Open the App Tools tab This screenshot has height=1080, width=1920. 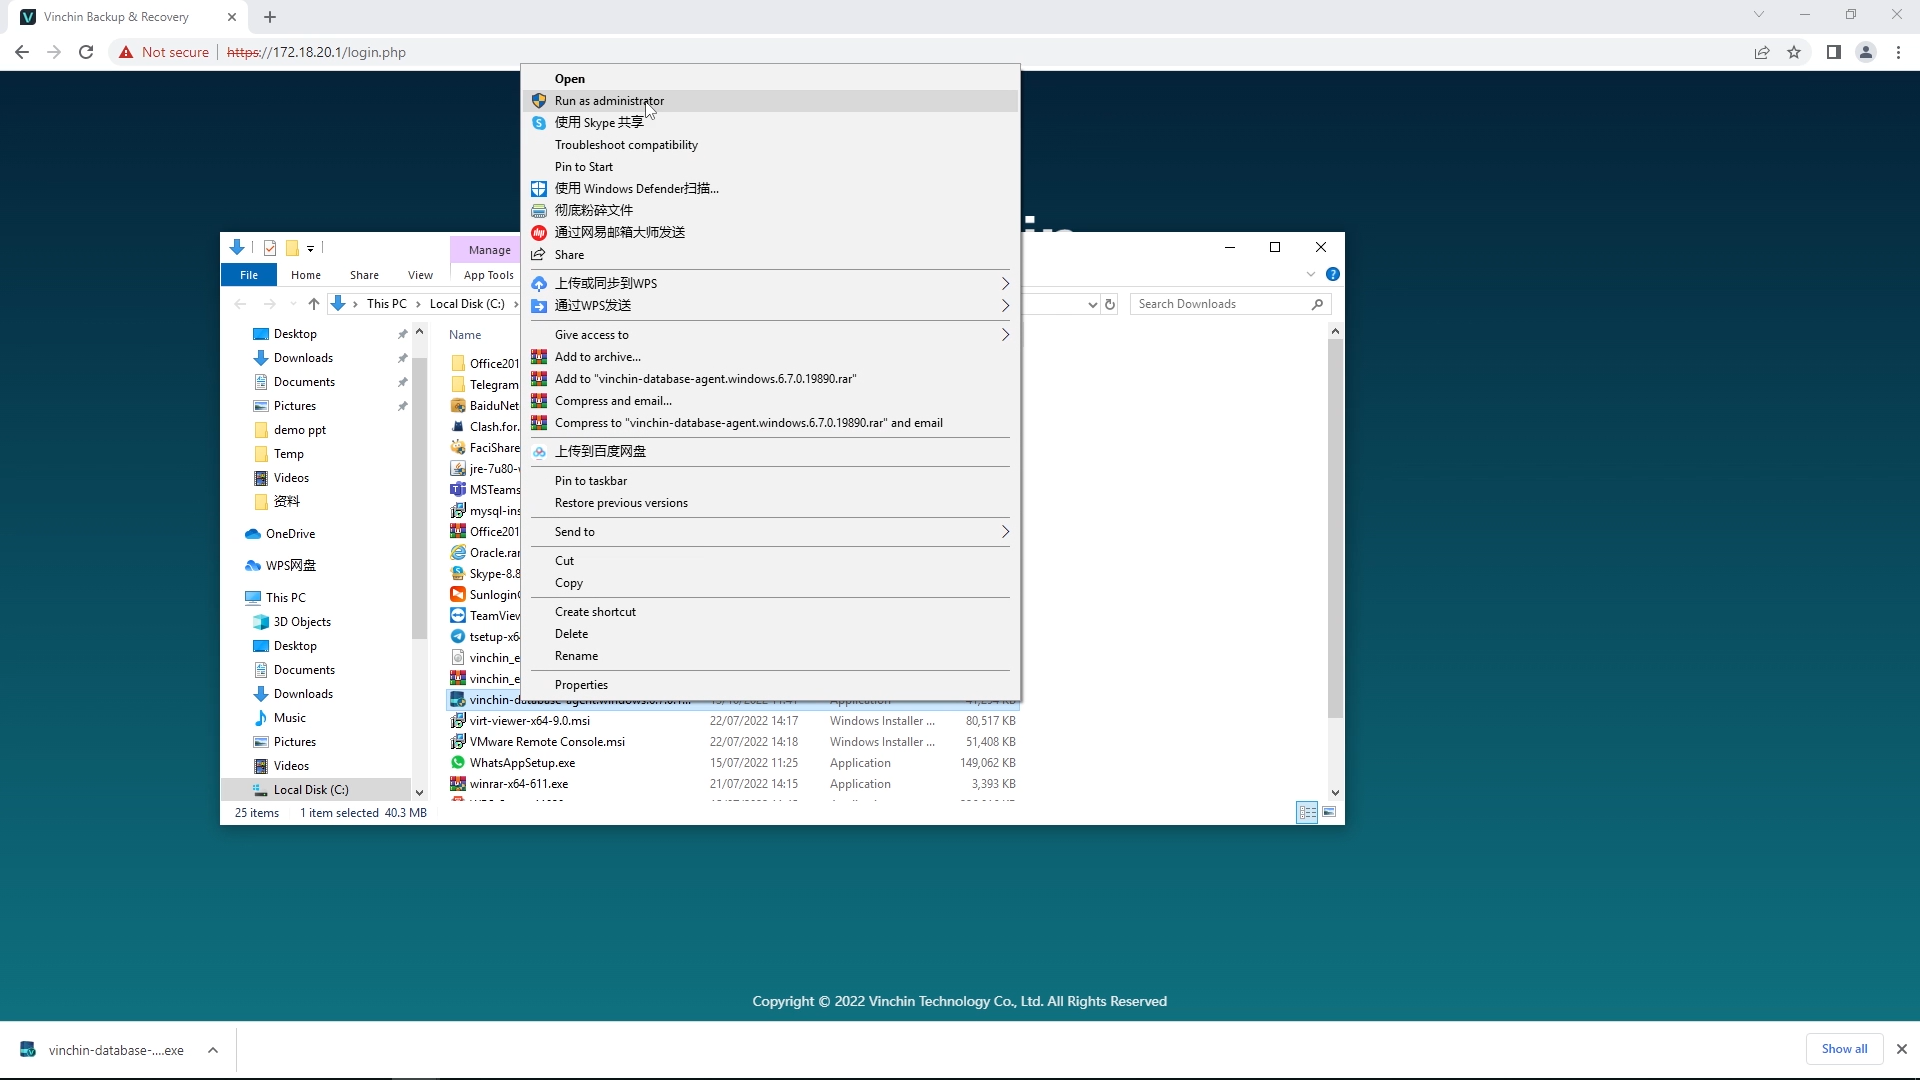tap(488, 275)
